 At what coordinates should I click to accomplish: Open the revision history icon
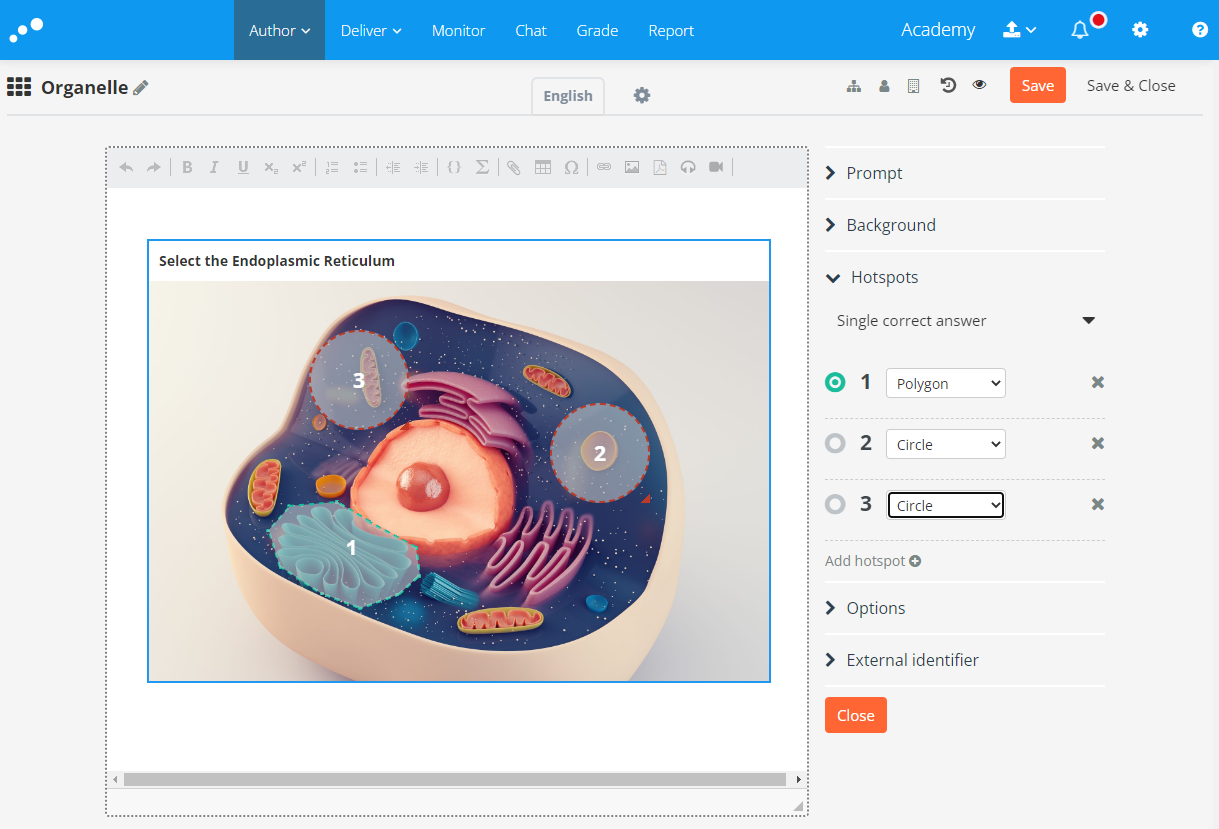coord(948,86)
